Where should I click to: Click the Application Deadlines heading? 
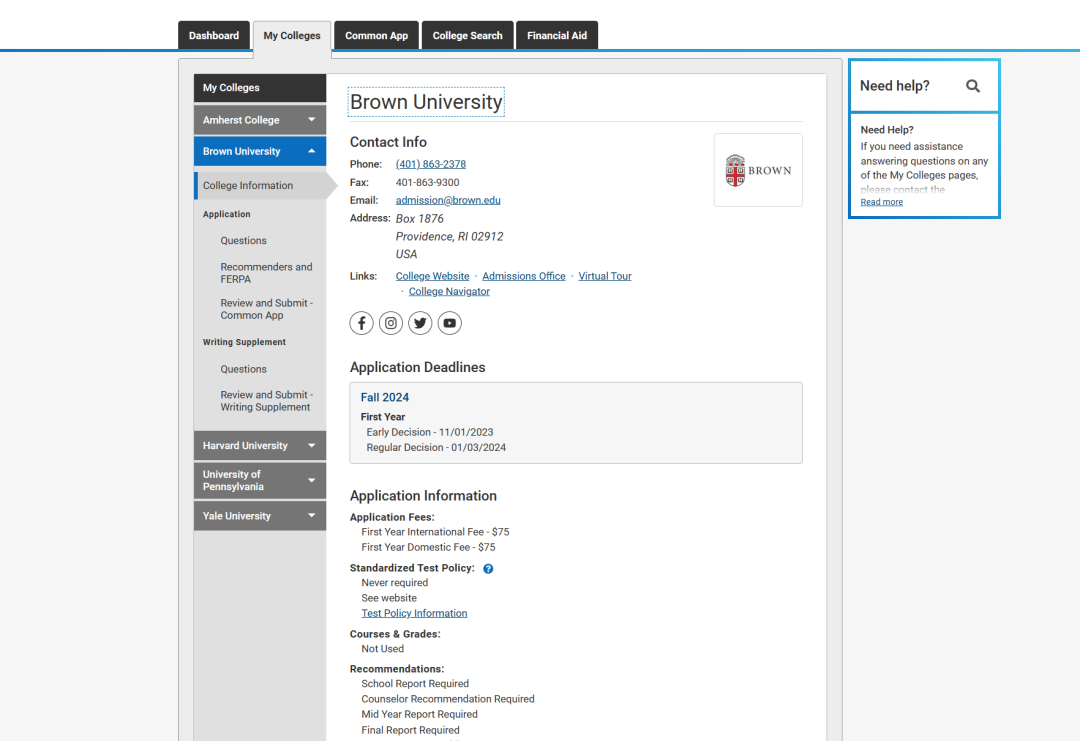[417, 368]
